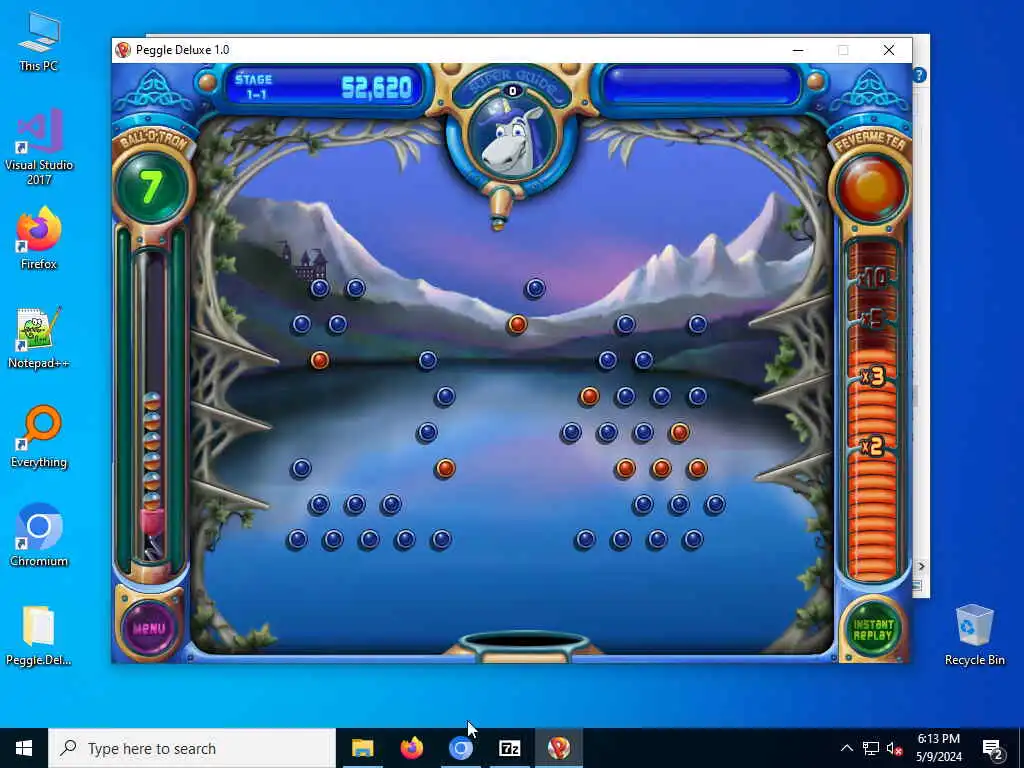Screen dimensions: 1024x768
Task: Open This PC desktop icon
Action: 39,42
